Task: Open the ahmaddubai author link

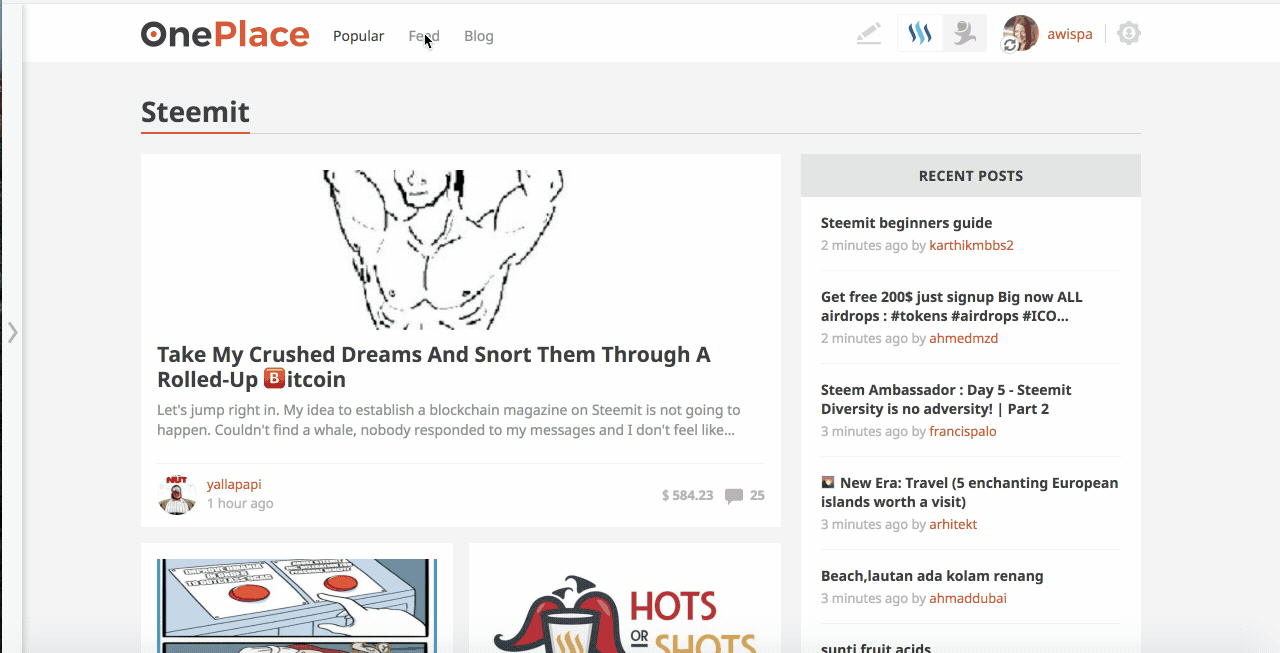Action: pyautogui.click(x=968, y=598)
